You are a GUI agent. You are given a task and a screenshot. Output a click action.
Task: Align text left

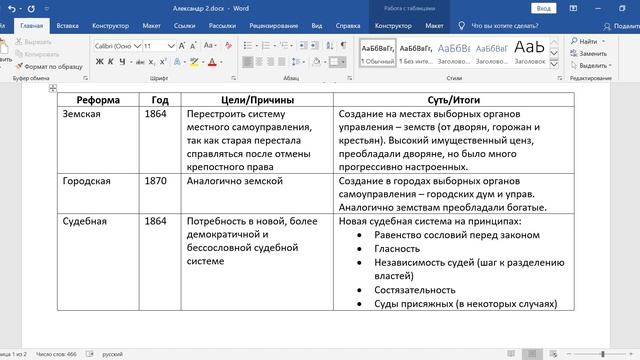[x=247, y=62]
